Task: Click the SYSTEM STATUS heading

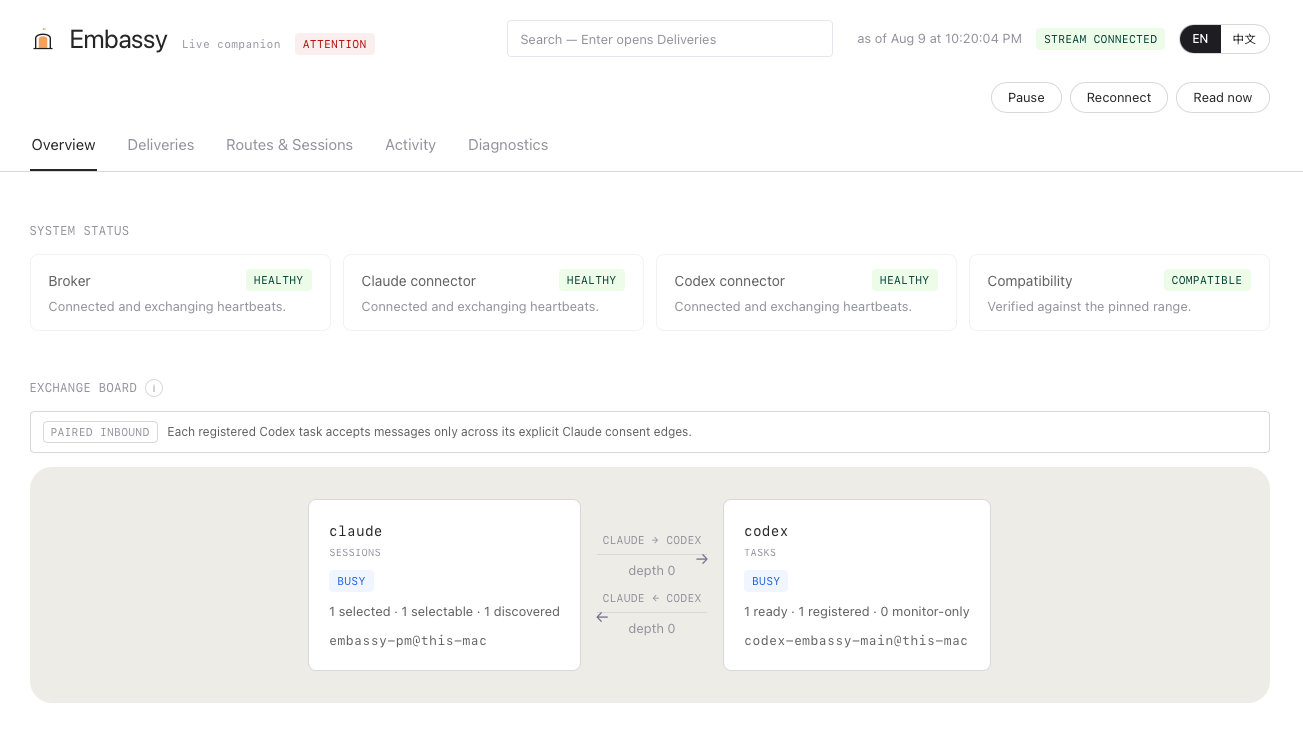Action: pyautogui.click(x=80, y=231)
